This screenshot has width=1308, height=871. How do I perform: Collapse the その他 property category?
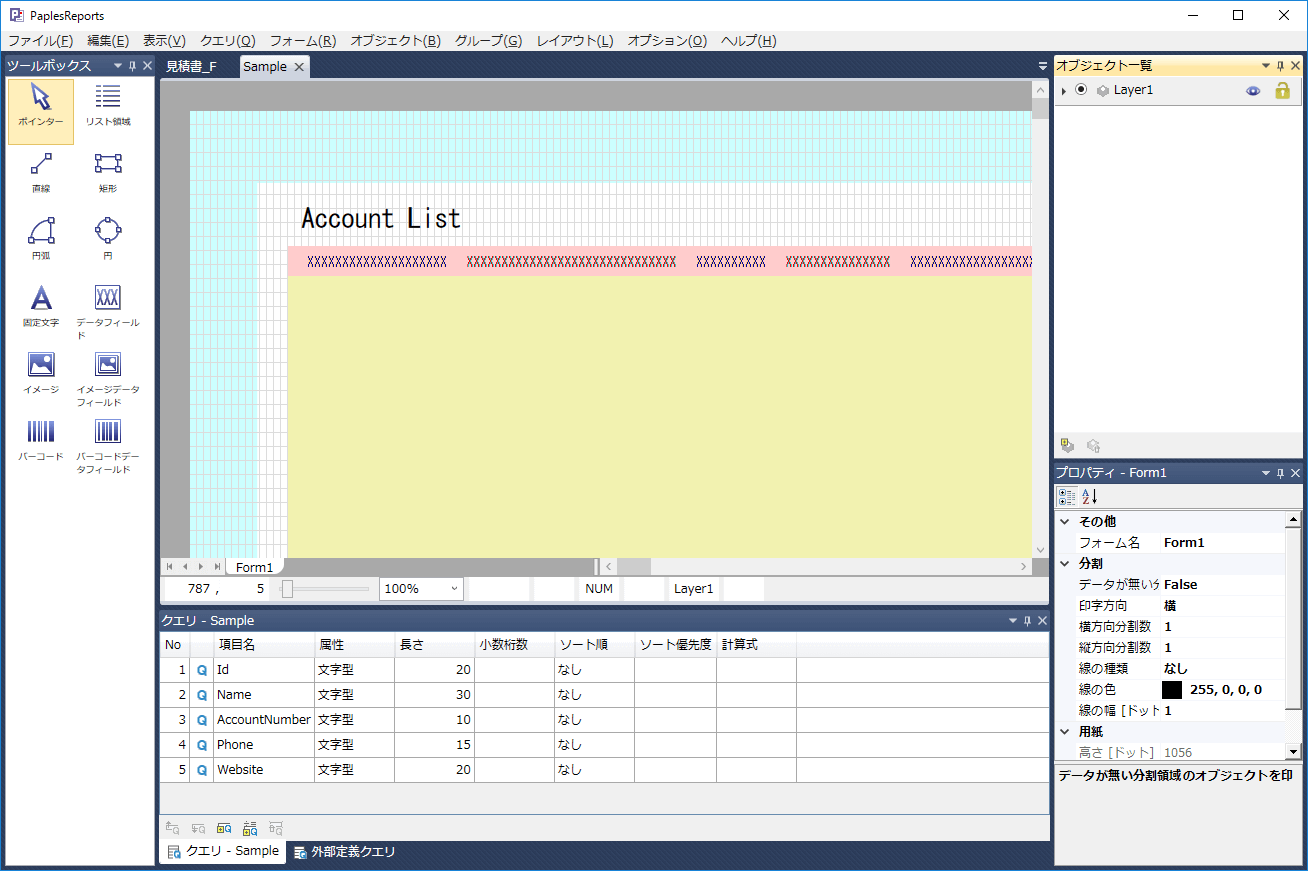(1065, 521)
